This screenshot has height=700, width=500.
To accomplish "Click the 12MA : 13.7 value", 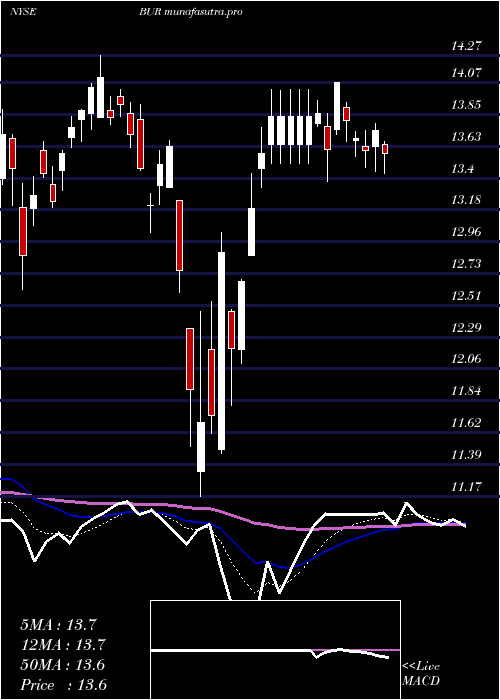I will coord(62,645).
